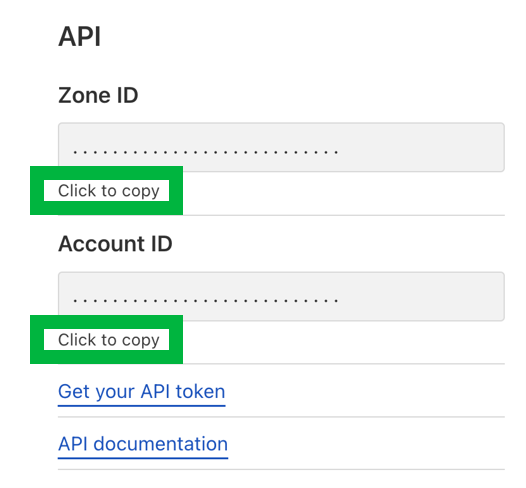Image resolution: width=526 pixels, height=488 pixels.
Task: Open the Get your API token link
Action: coord(142,392)
